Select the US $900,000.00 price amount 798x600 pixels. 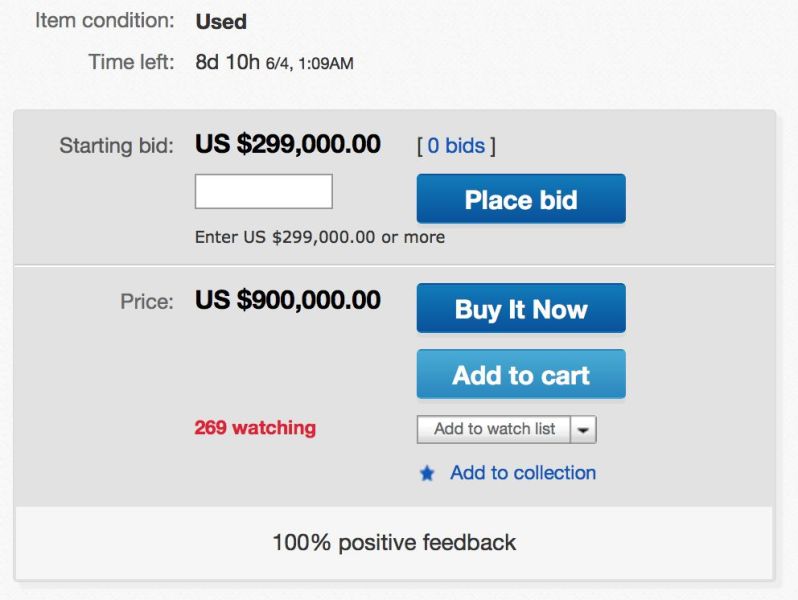(288, 300)
